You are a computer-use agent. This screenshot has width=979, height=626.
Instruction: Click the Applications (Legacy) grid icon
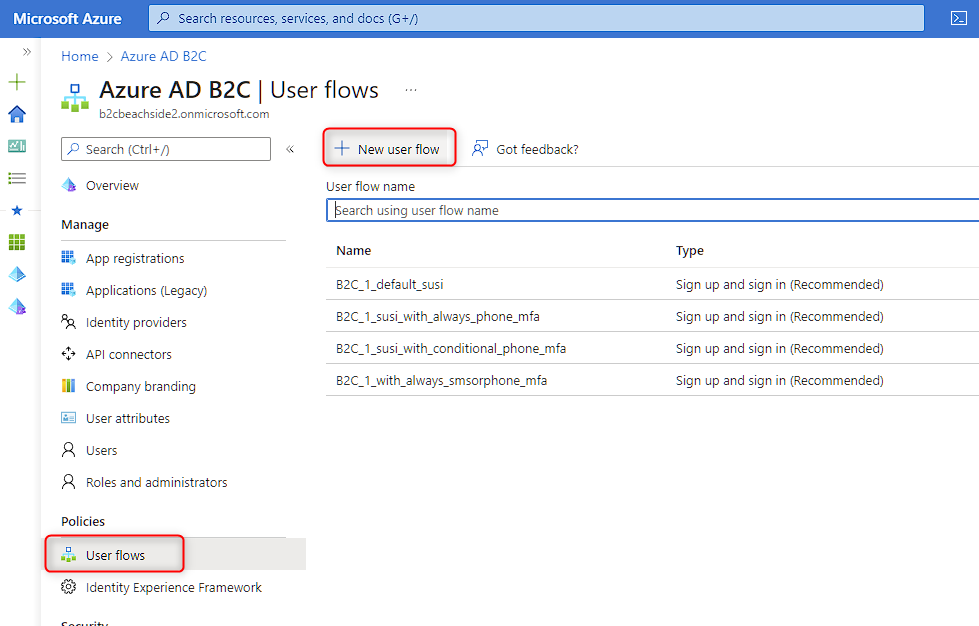69,290
